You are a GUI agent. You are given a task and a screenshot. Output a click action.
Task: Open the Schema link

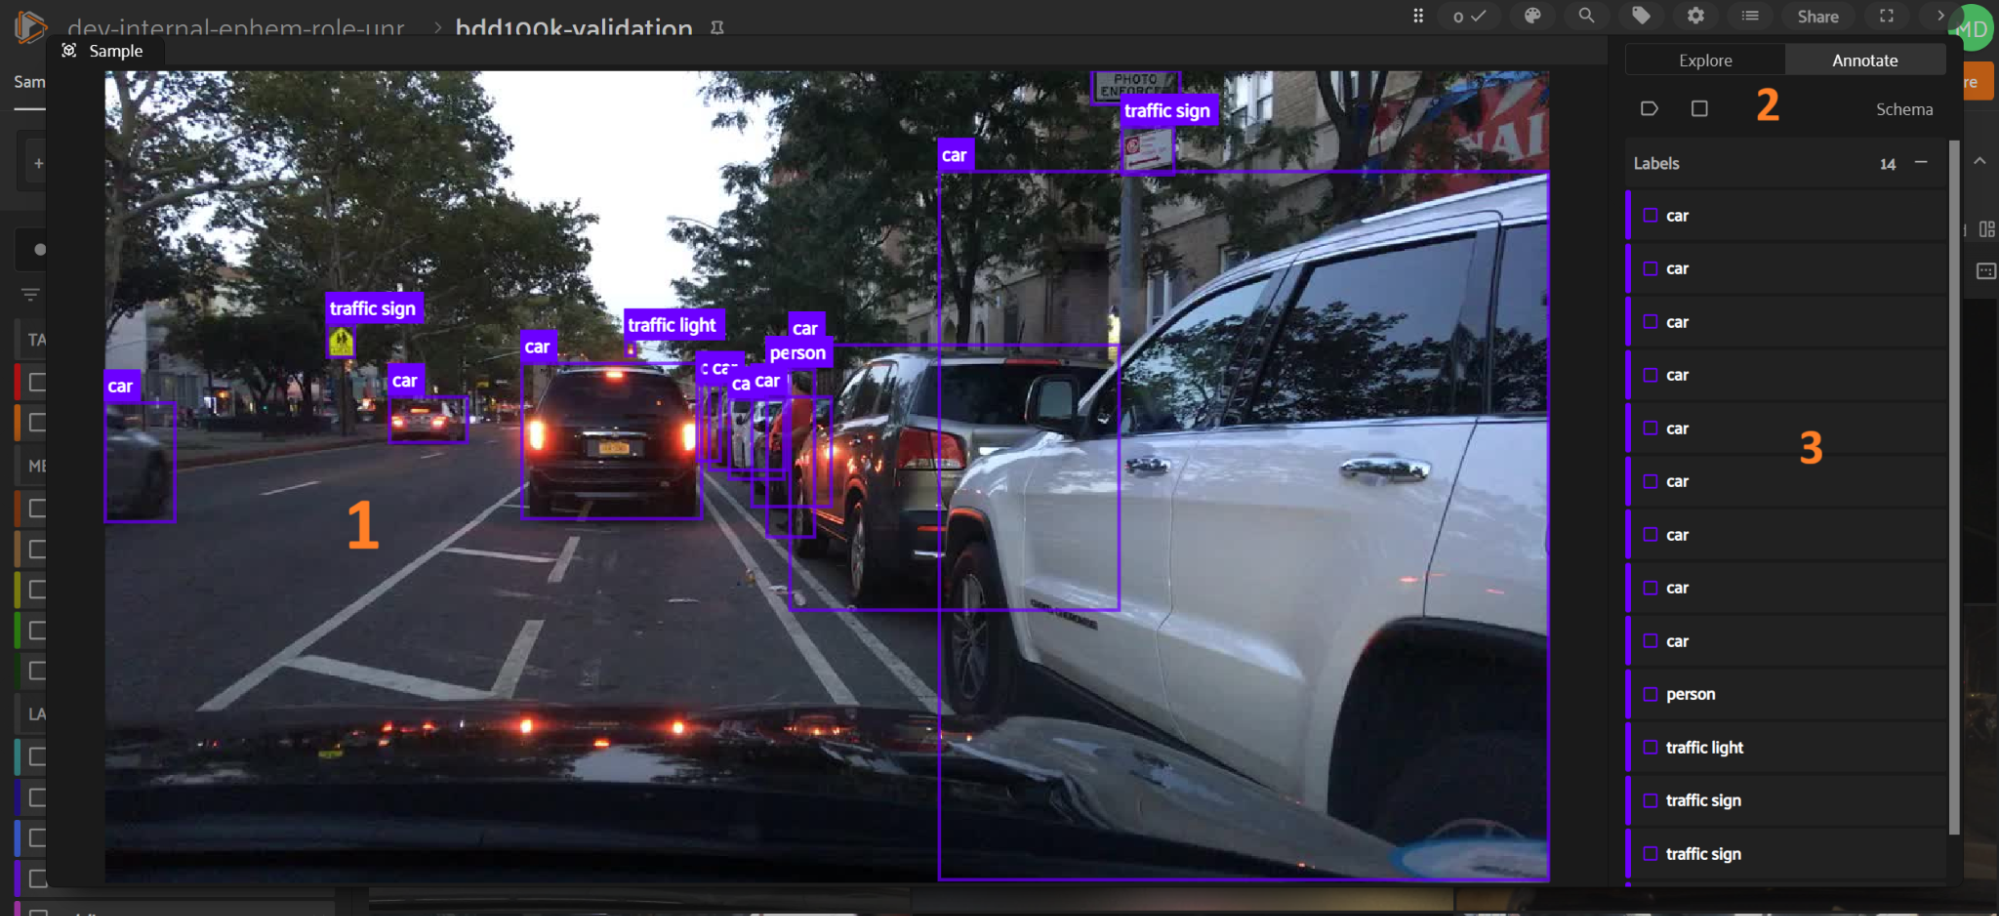coord(1904,109)
